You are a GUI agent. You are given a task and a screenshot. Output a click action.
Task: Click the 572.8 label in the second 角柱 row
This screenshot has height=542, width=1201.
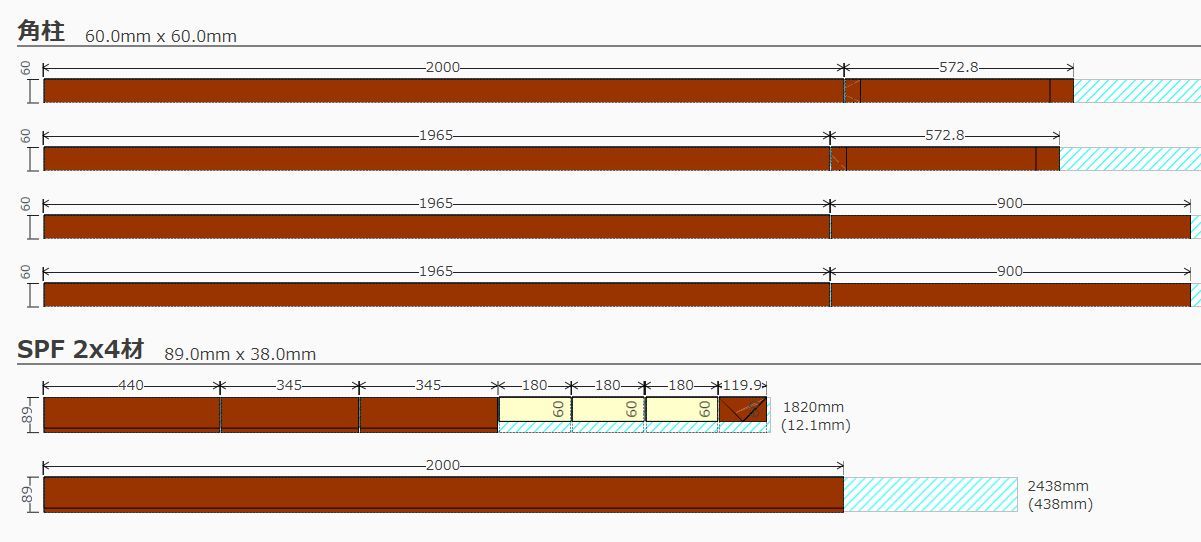coord(945,136)
